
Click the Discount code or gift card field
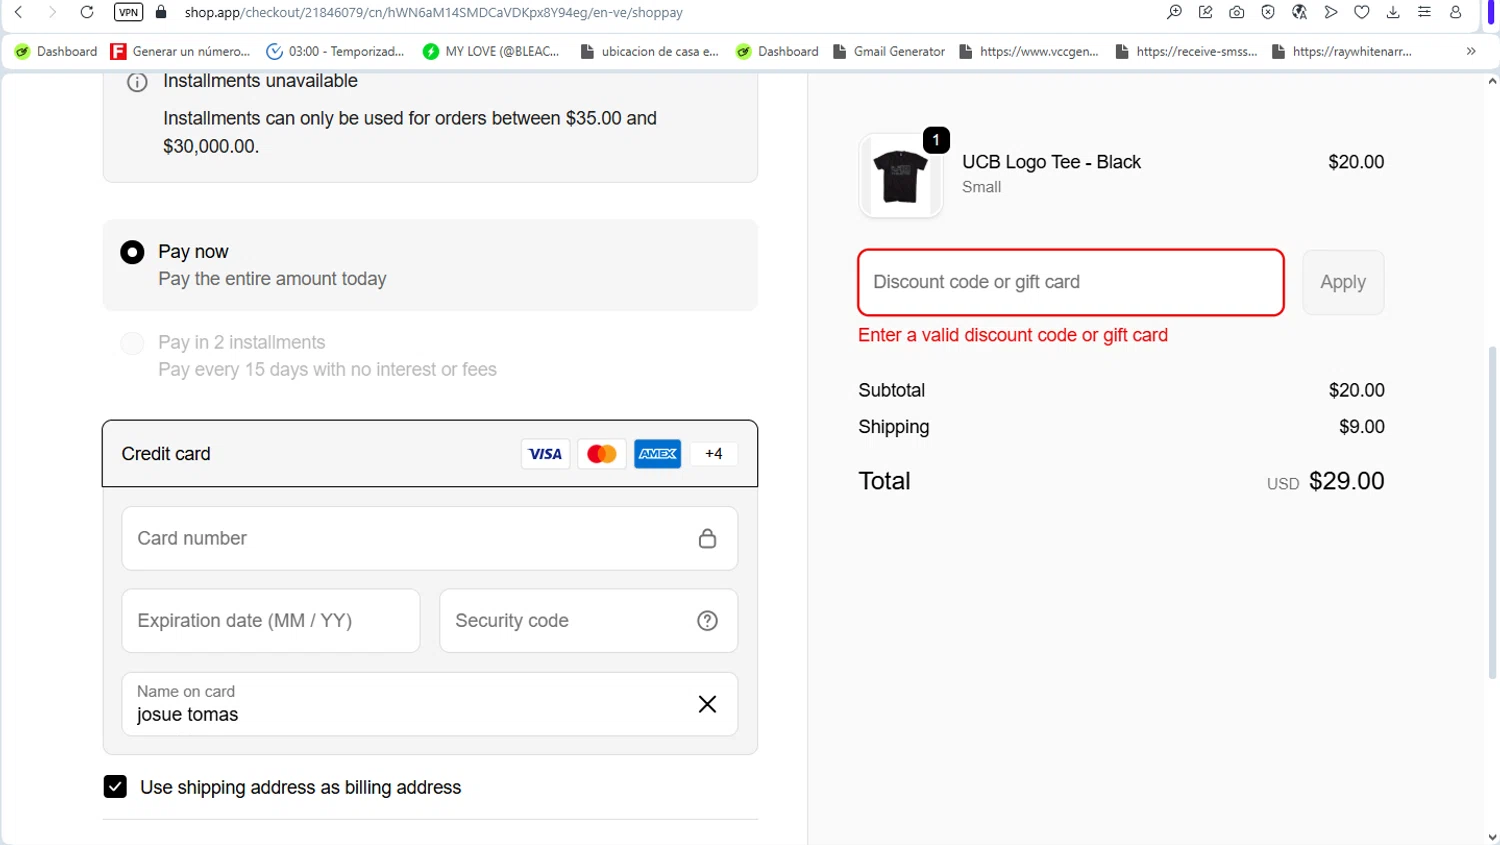pos(1070,283)
